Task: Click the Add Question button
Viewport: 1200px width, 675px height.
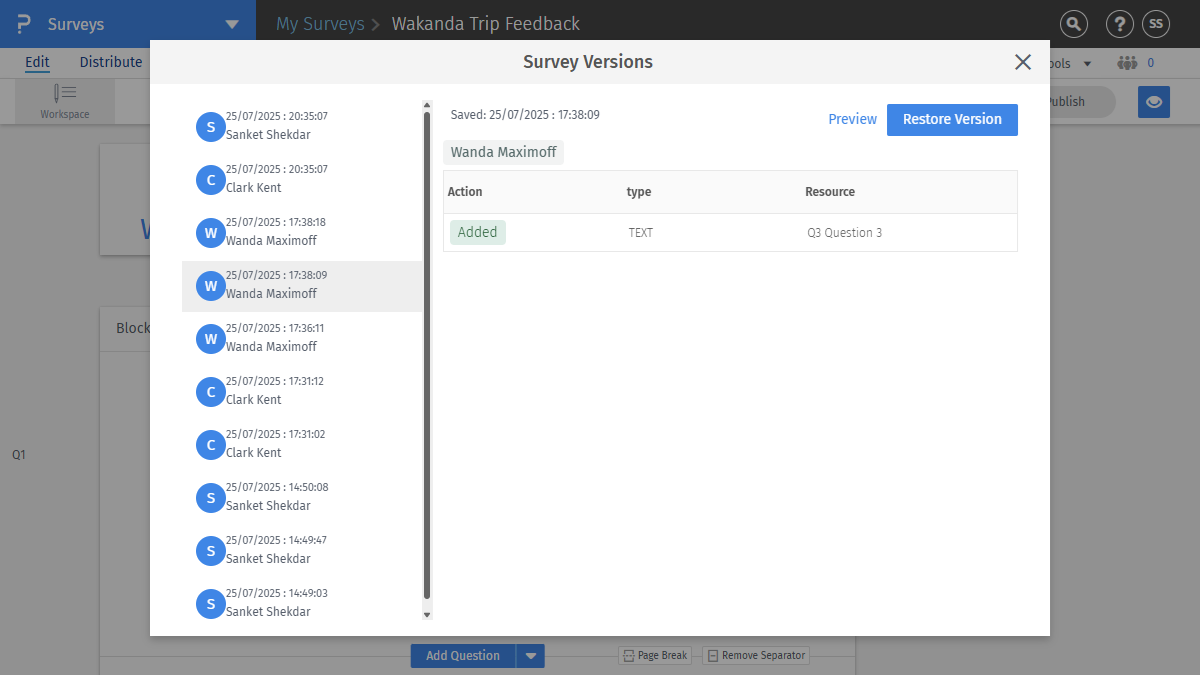Action: click(463, 656)
